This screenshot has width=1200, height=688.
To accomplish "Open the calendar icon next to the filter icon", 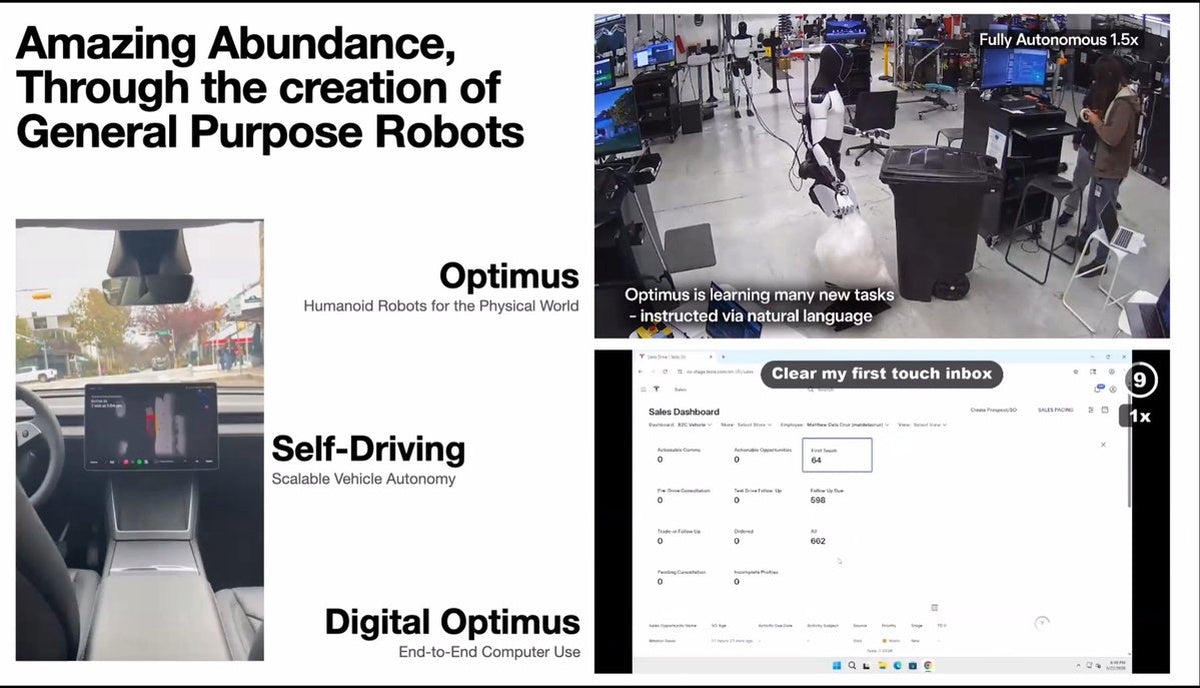I will (x=1104, y=410).
